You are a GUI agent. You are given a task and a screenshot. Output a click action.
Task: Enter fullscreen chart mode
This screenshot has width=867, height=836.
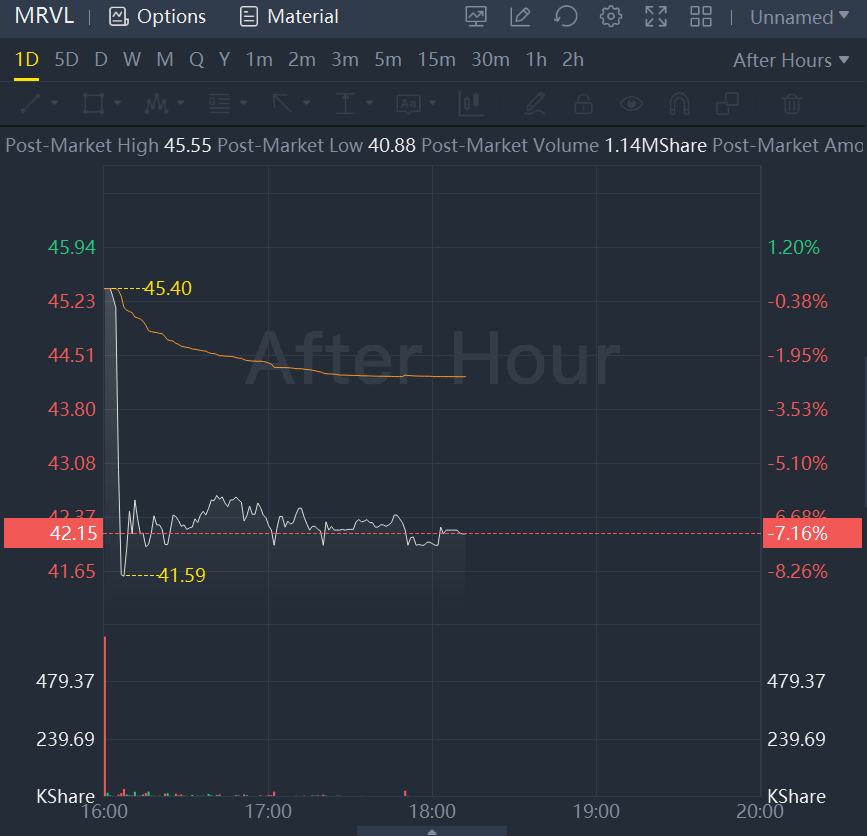tap(656, 17)
